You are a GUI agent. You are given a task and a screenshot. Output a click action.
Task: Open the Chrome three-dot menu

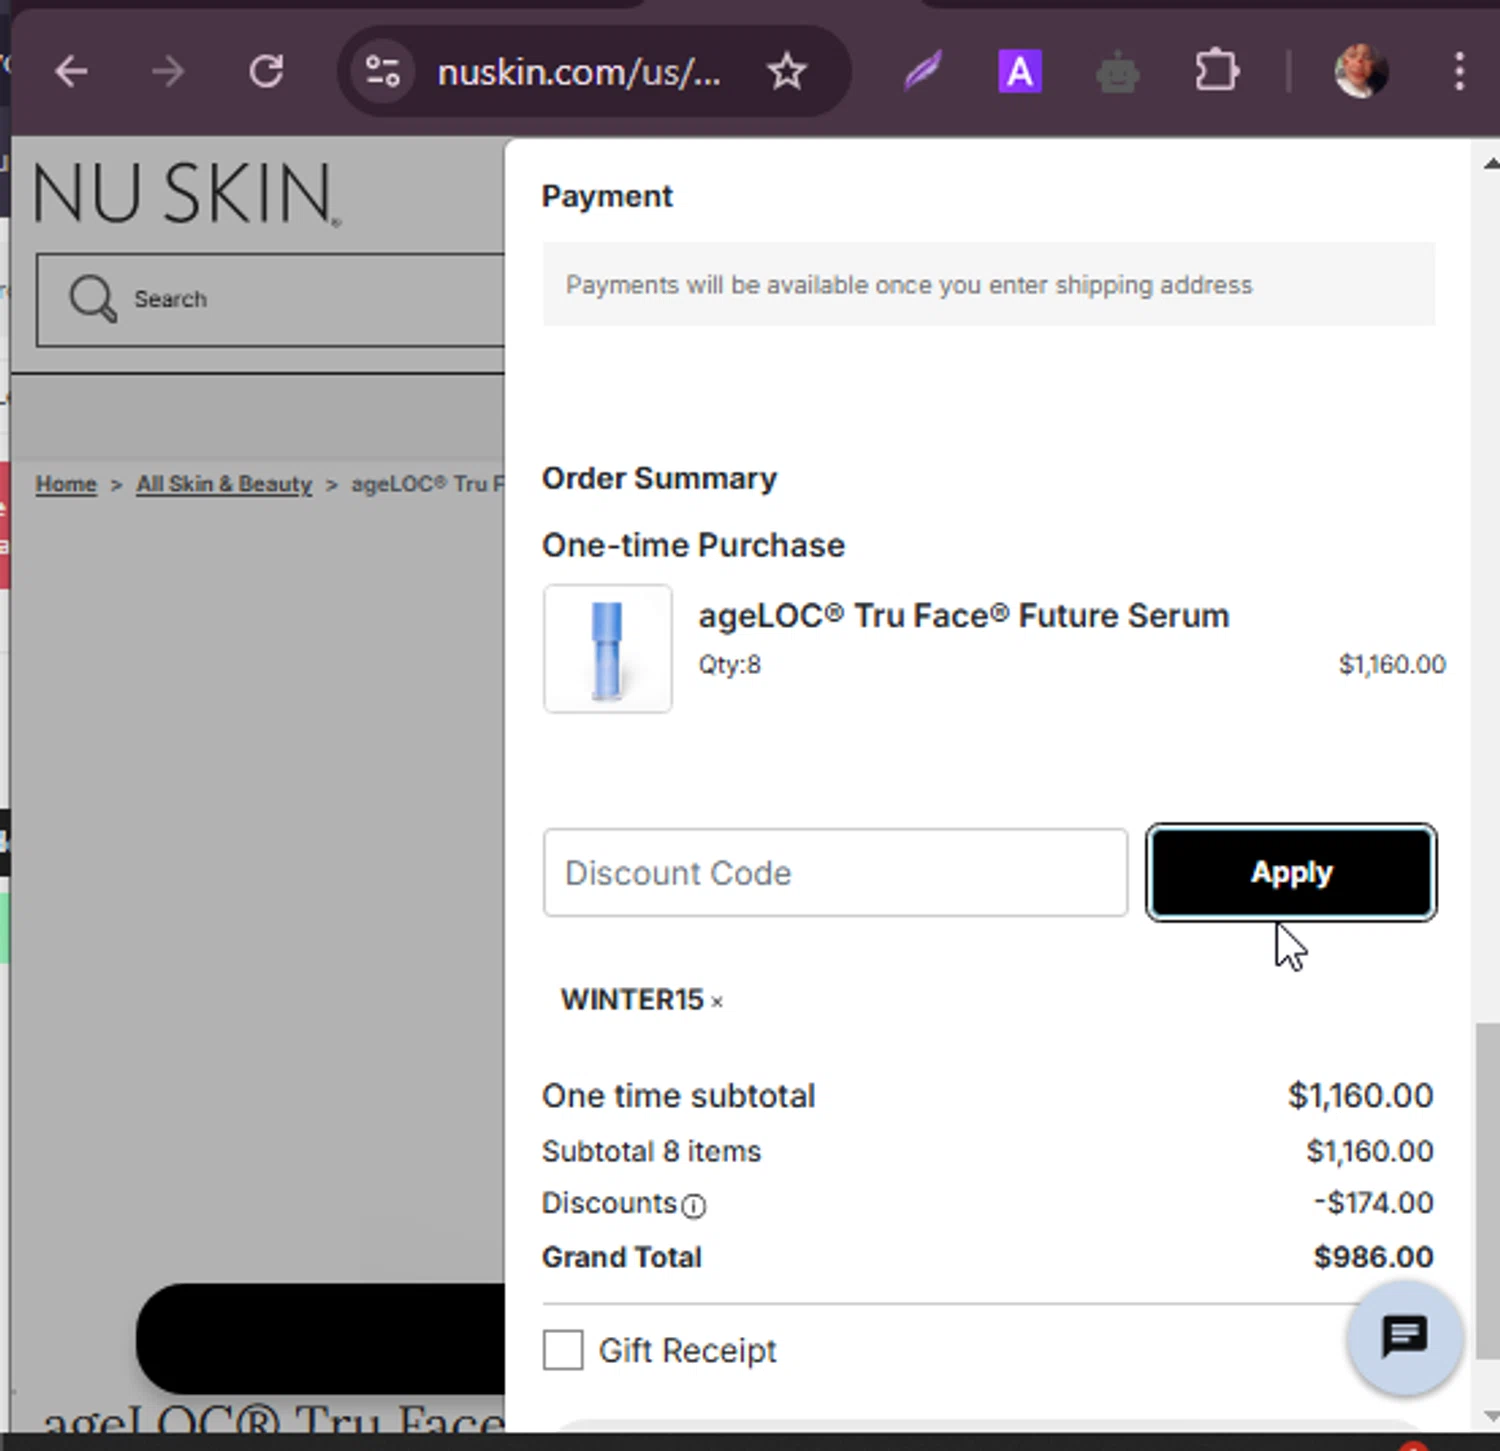pos(1459,72)
